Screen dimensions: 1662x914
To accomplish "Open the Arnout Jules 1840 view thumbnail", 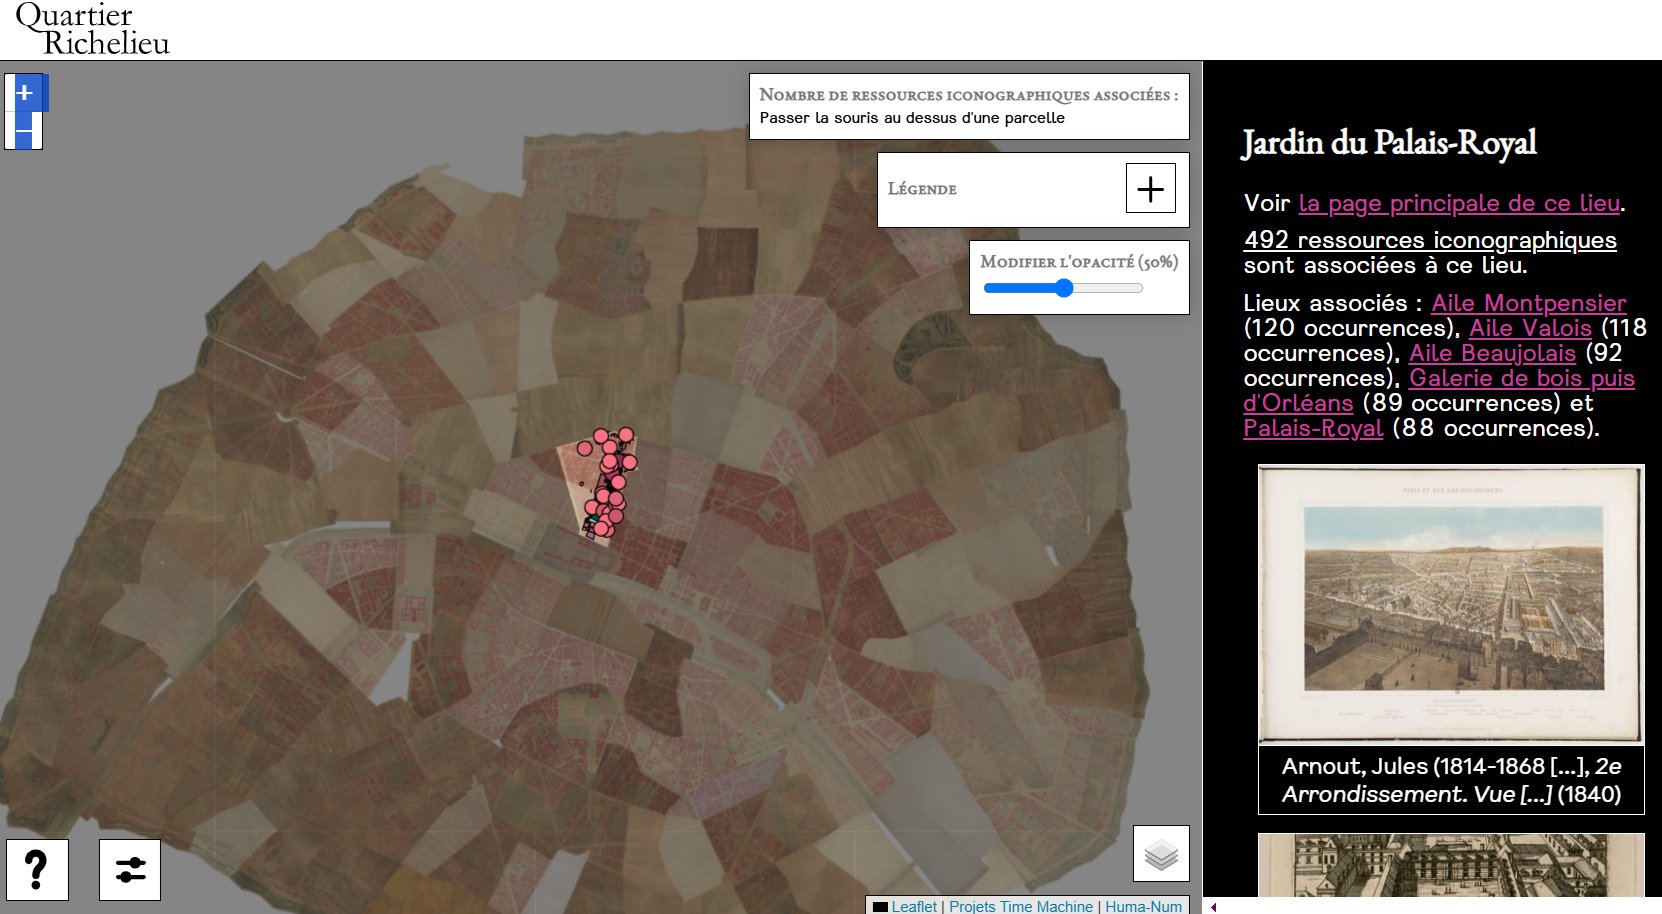I will pyautogui.click(x=1451, y=604).
